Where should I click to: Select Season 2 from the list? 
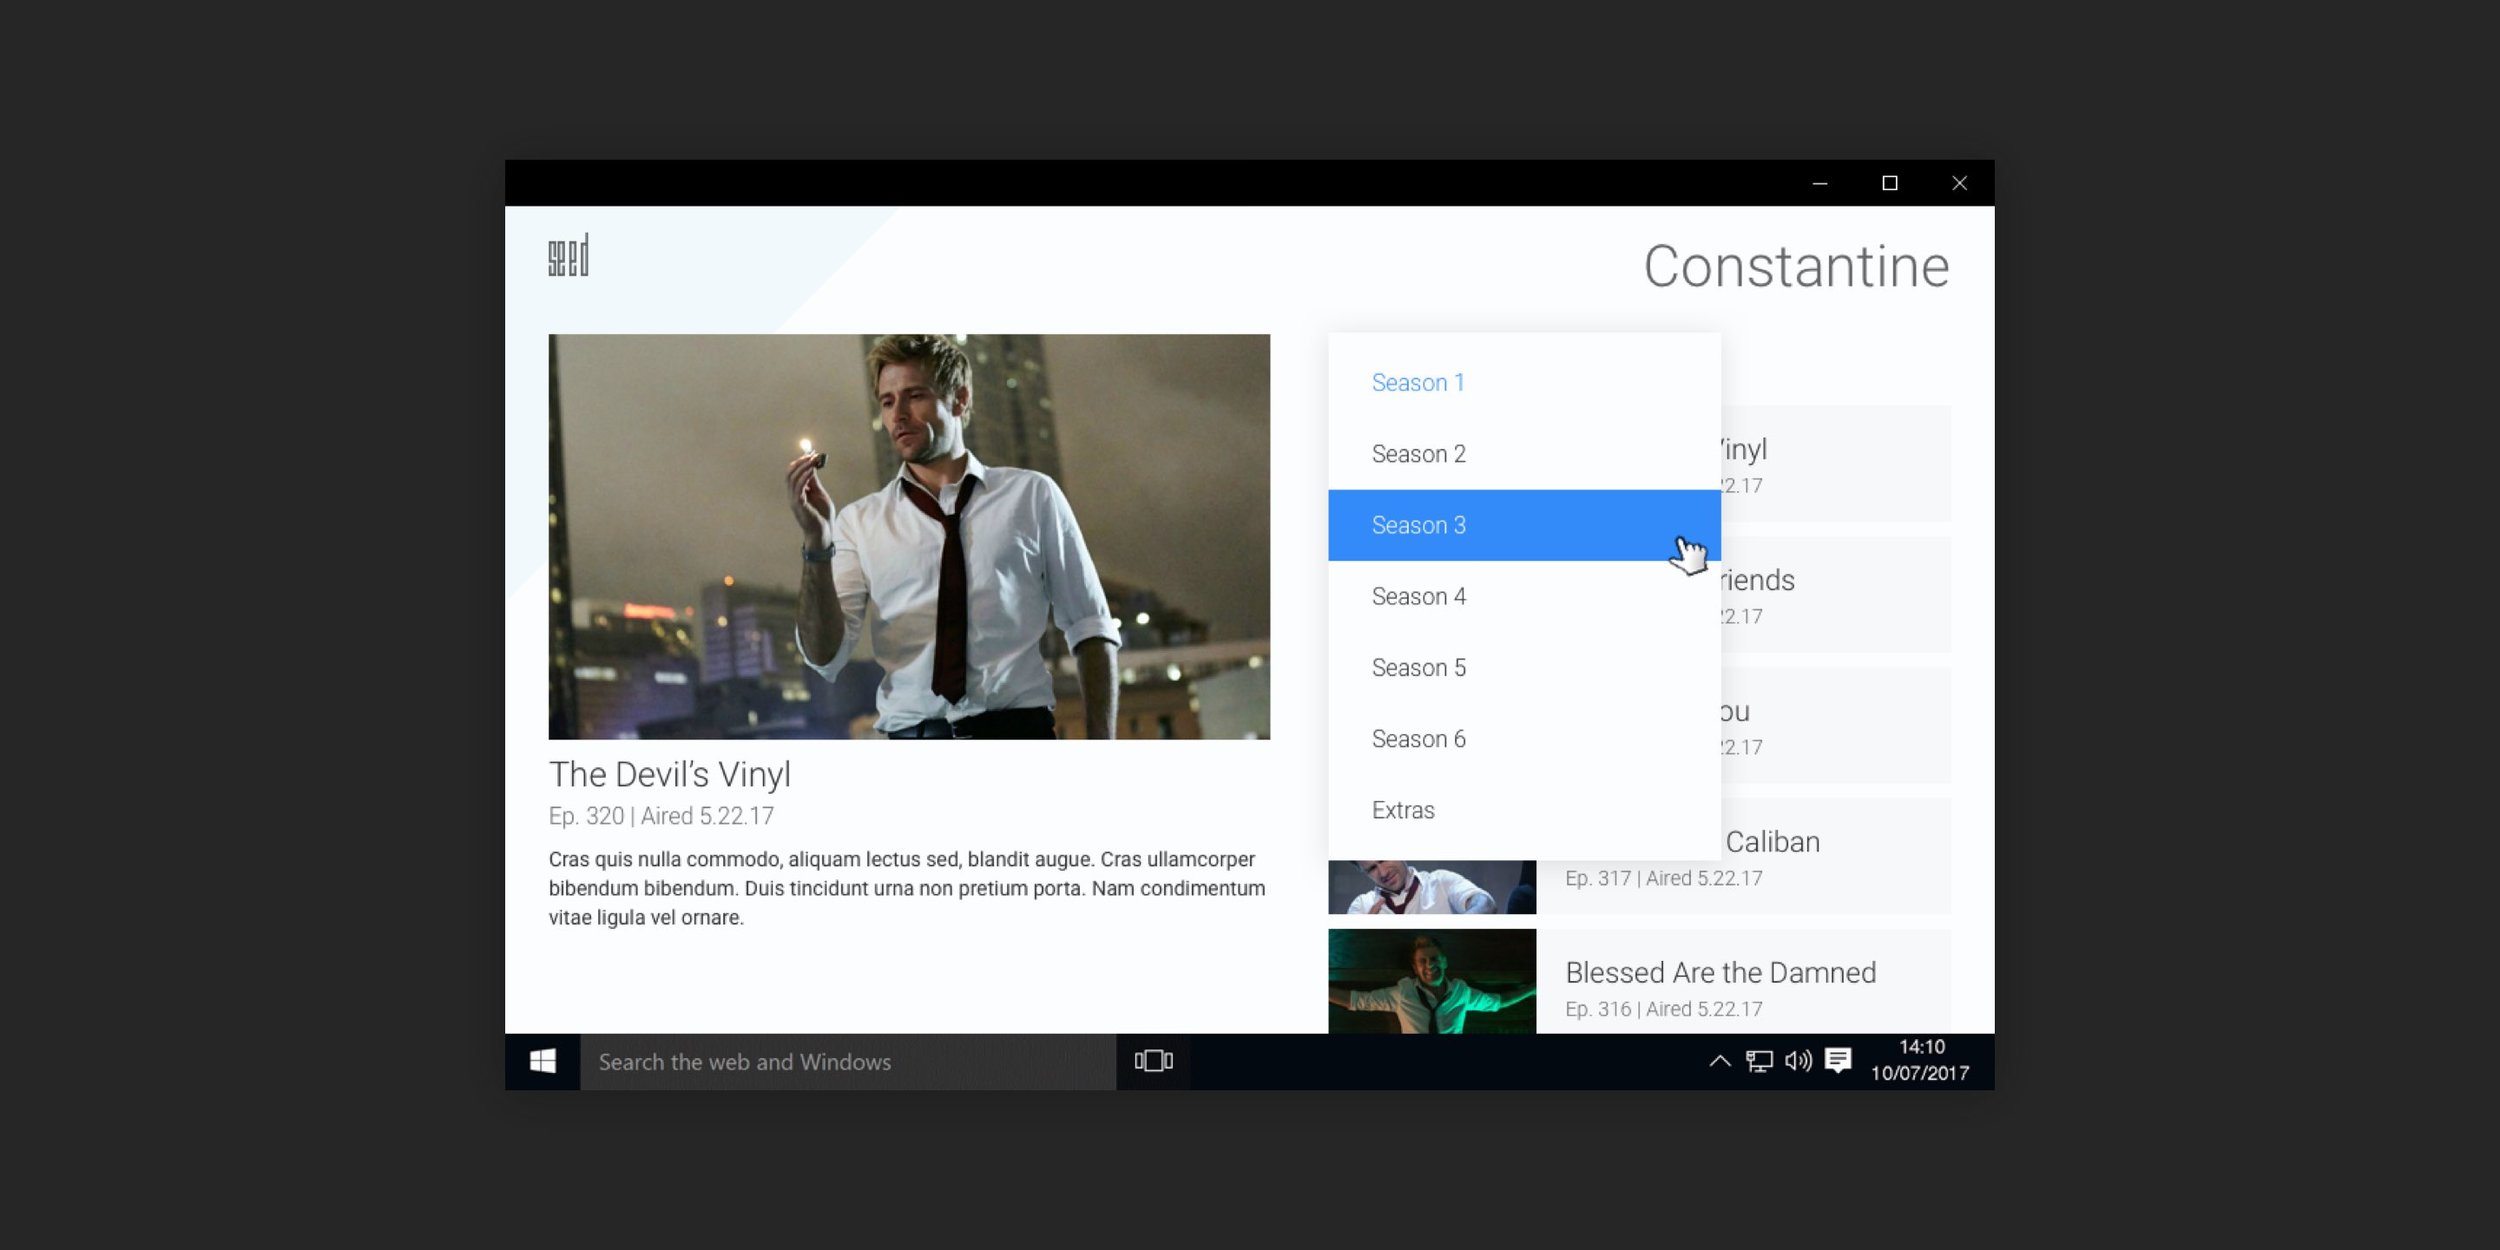(1524, 454)
